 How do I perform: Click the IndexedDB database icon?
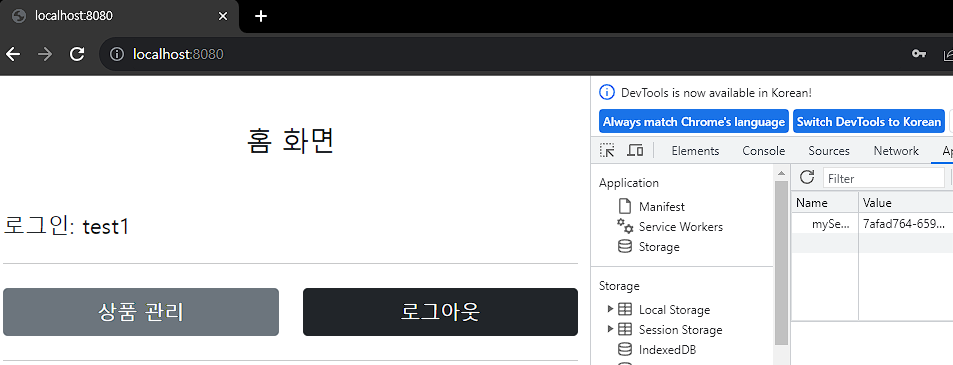click(x=625, y=349)
